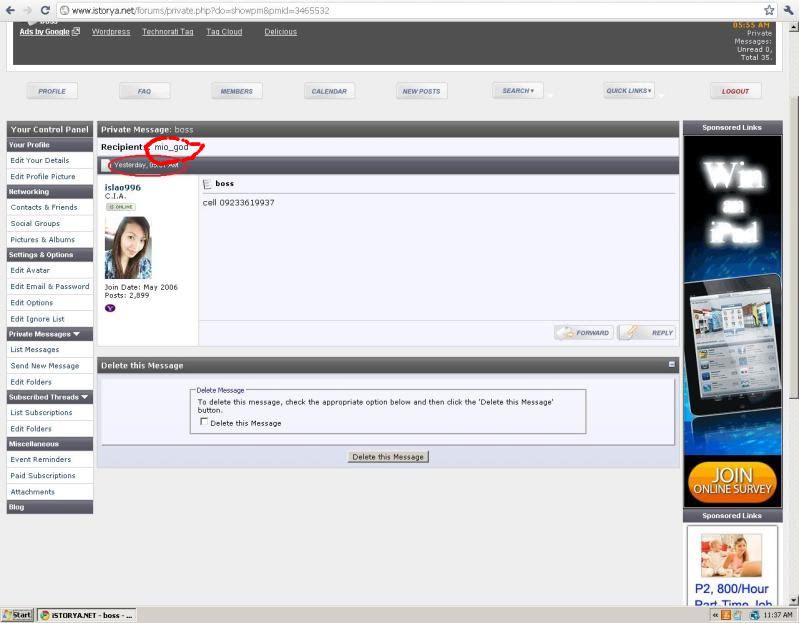Open the Search dropdown in the navbar
Screen dimensions: 799x623
click(x=517, y=91)
